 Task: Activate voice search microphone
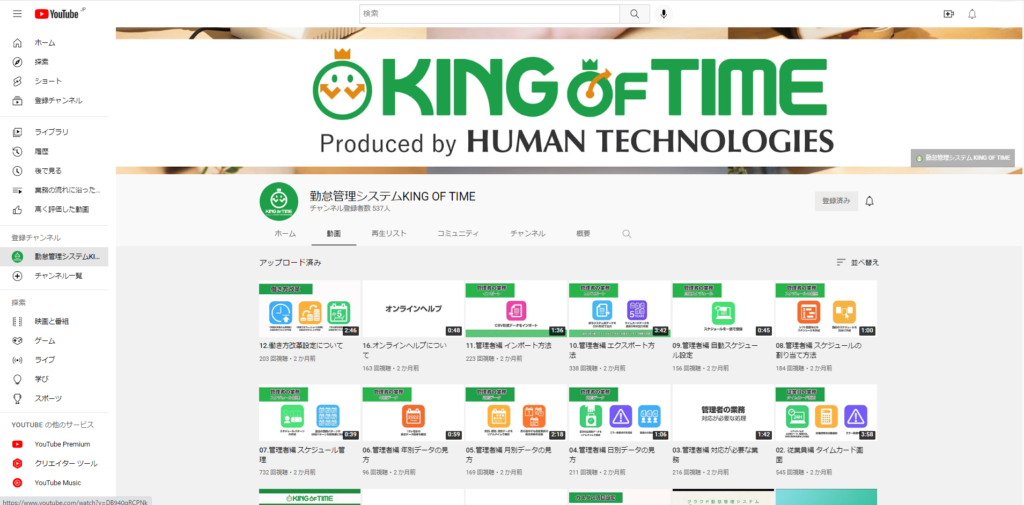pyautogui.click(x=663, y=14)
